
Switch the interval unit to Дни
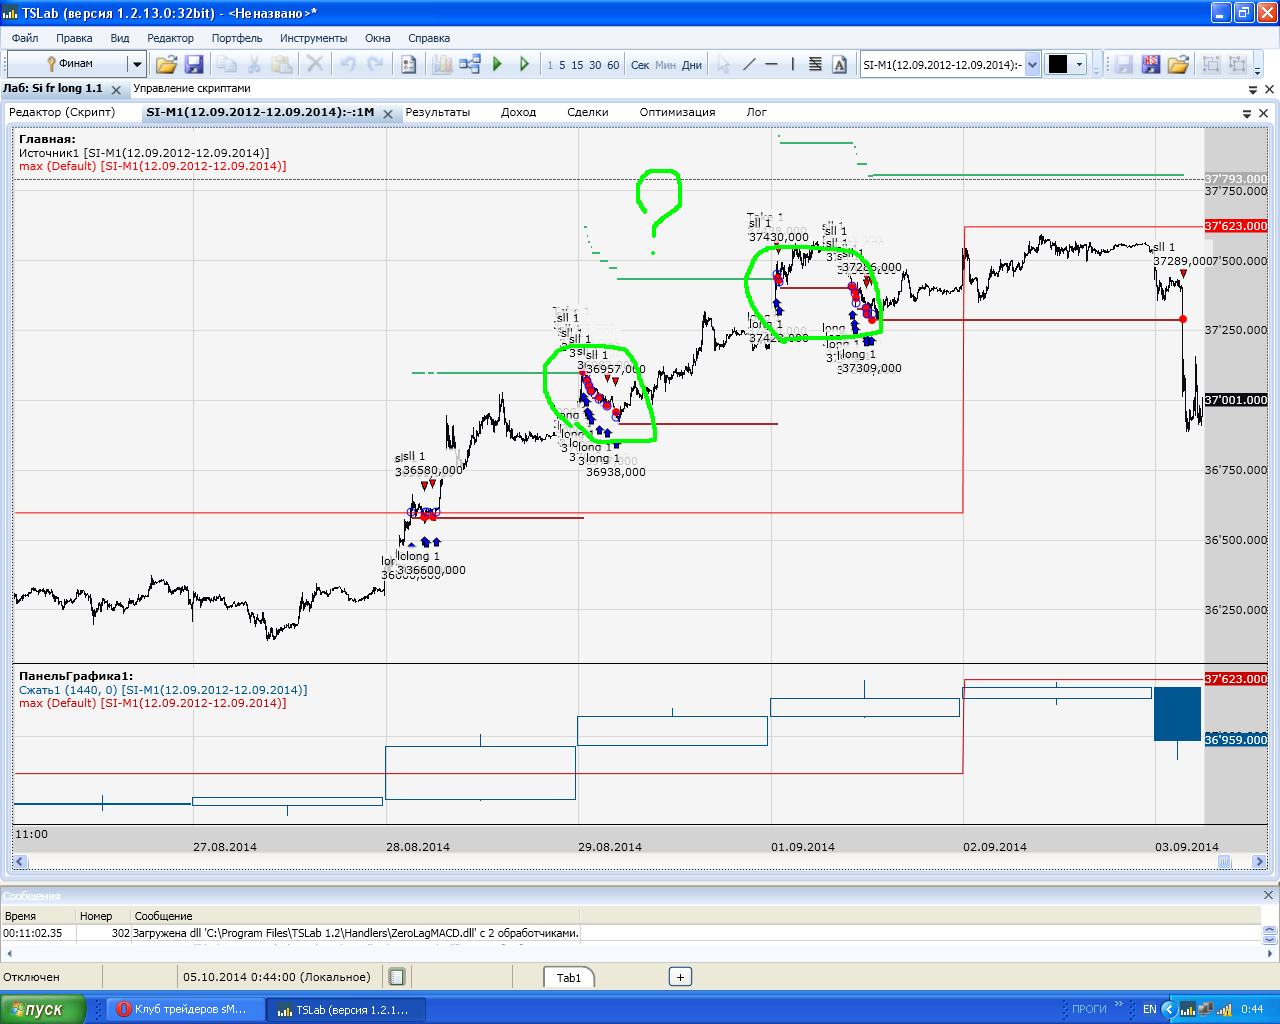[x=692, y=65]
